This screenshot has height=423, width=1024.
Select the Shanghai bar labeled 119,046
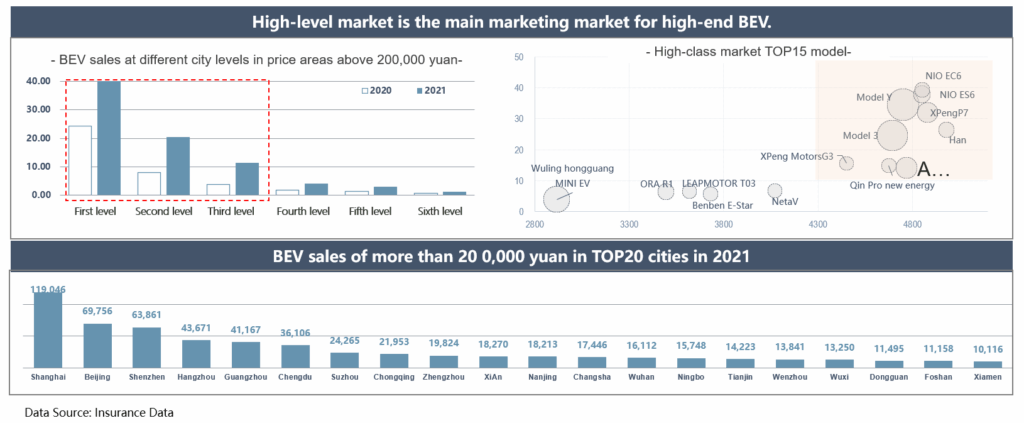48,332
